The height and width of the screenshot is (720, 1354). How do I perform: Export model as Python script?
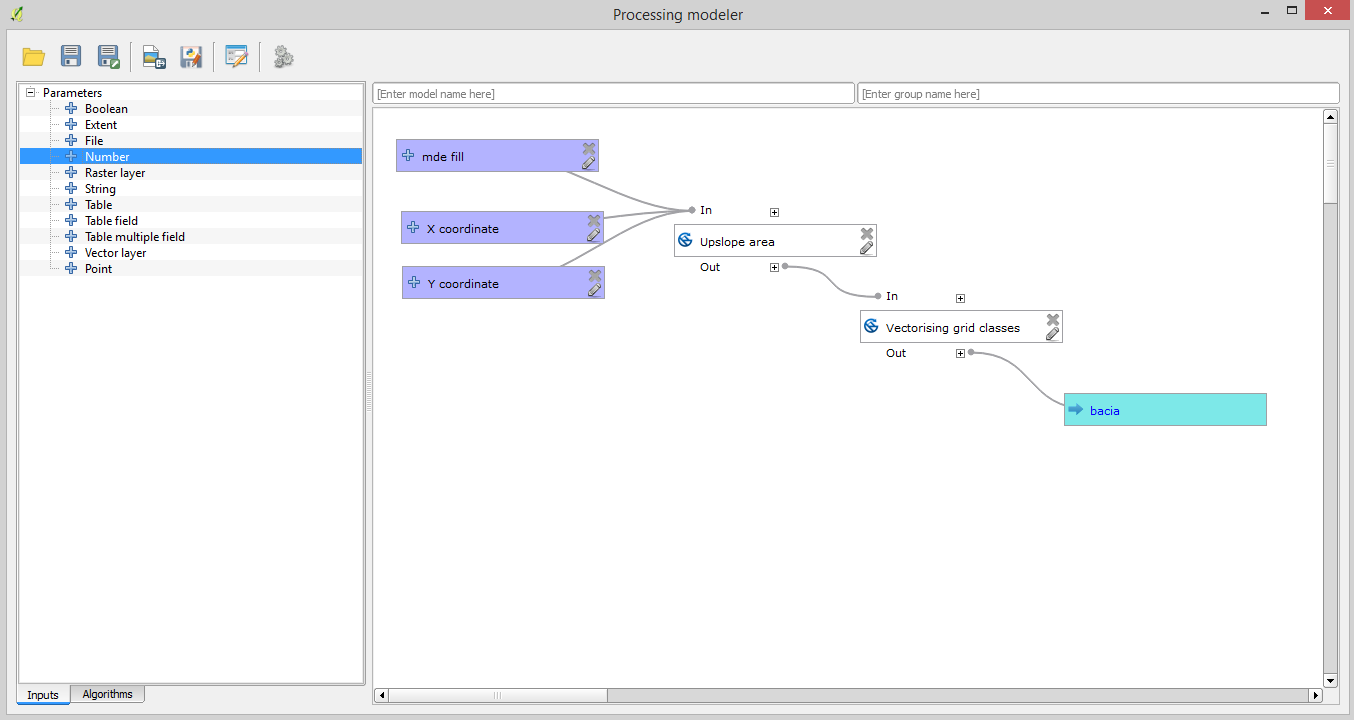(x=190, y=57)
